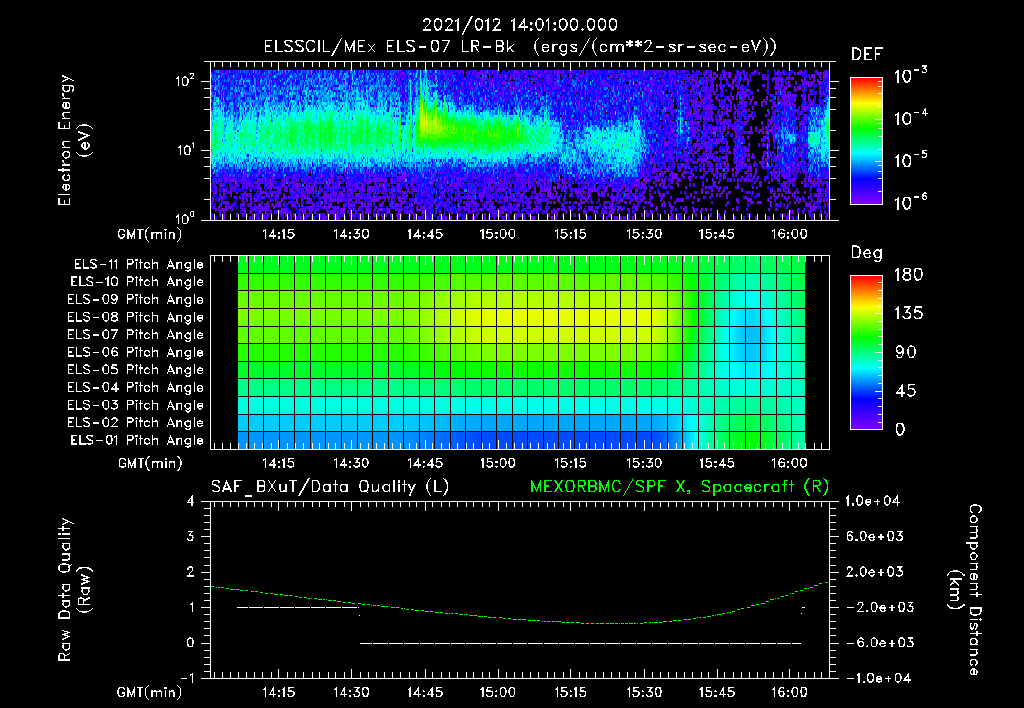
Task: Select the ELS-06 Pitch Angle row label
Action: [135, 353]
